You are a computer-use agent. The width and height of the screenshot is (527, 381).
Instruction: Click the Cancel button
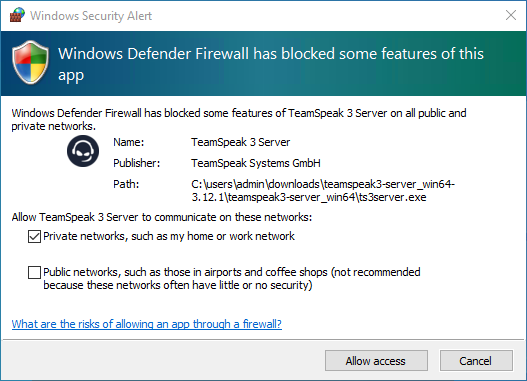click(x=476, y=361)
